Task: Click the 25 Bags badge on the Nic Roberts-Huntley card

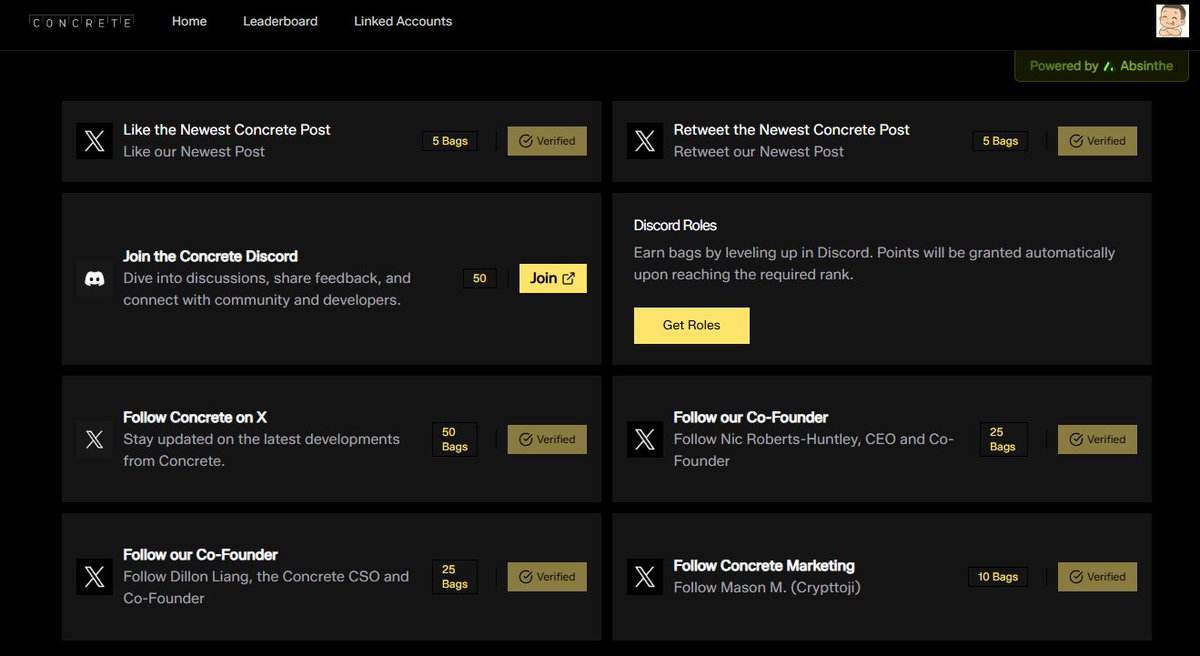Action: [1003, 439]
